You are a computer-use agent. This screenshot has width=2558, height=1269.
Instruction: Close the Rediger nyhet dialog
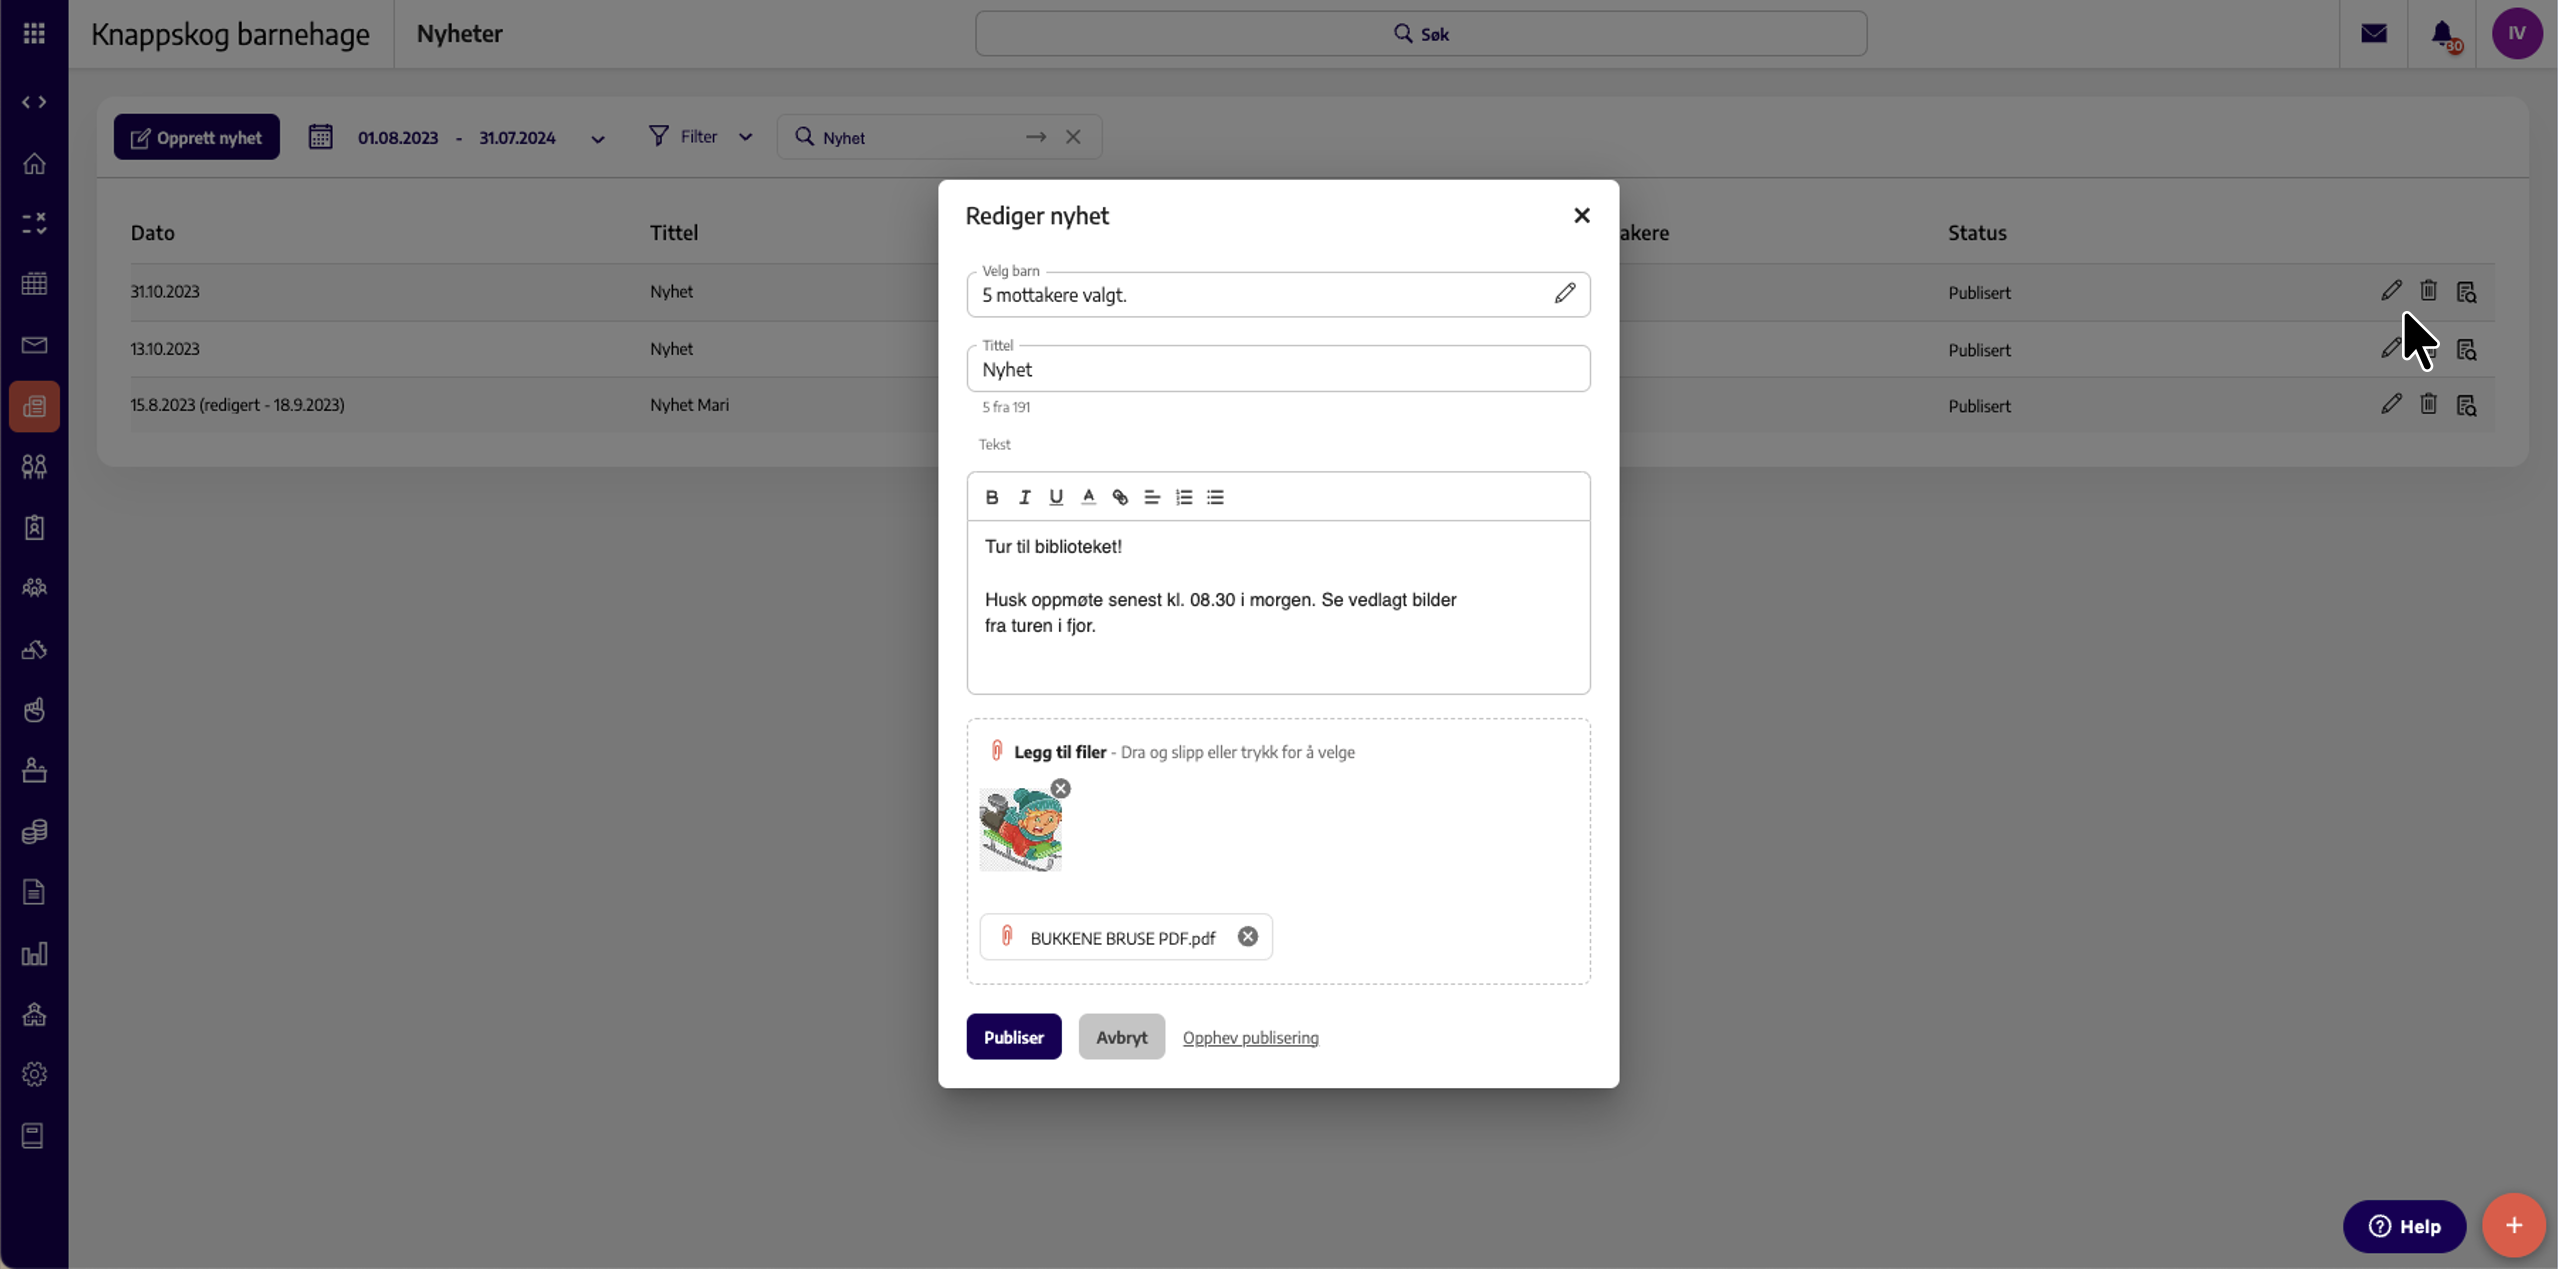click(x=1582, y=215)
